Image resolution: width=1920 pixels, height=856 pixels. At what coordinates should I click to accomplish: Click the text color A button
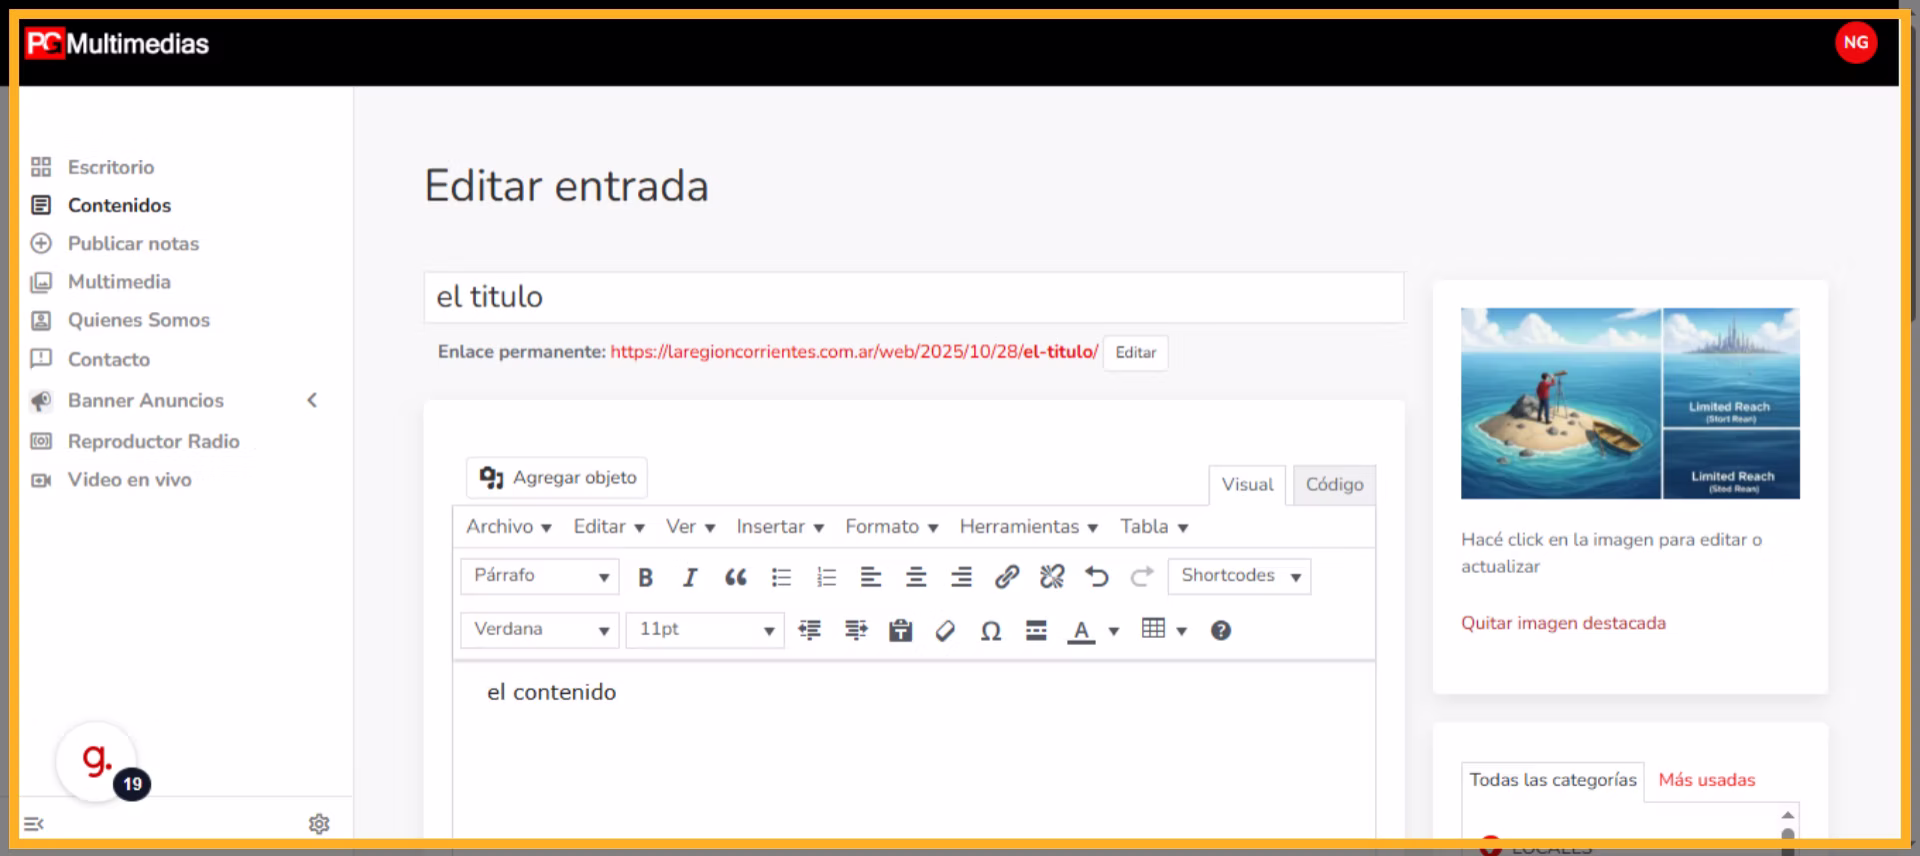(1081, 631)
